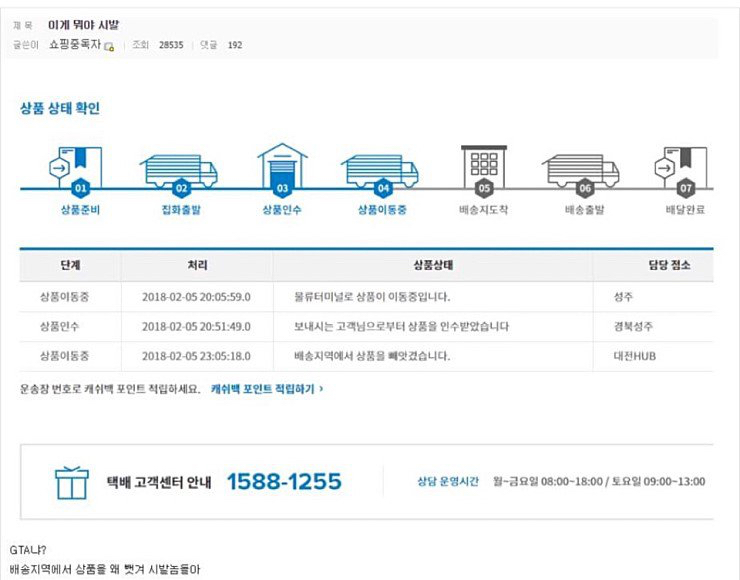
Task: Click the 단계 column header
Action: tap(70, 266)
